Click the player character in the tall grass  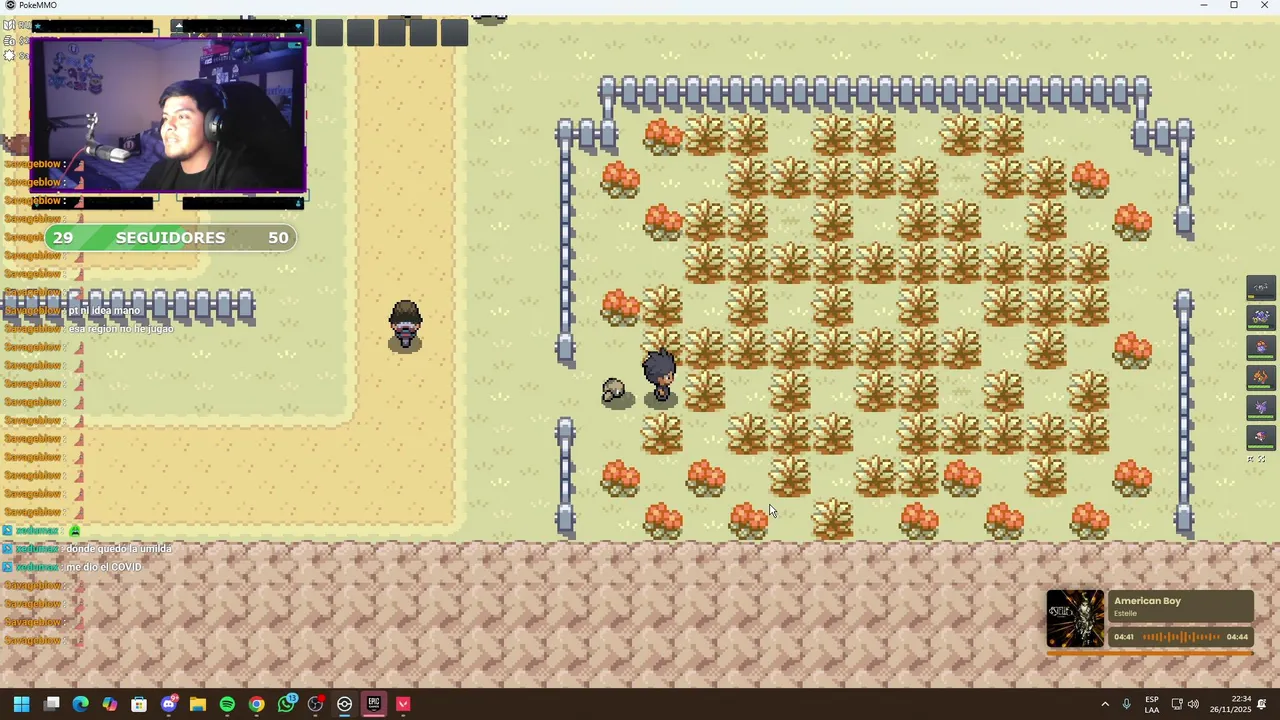tap(659, 376)
